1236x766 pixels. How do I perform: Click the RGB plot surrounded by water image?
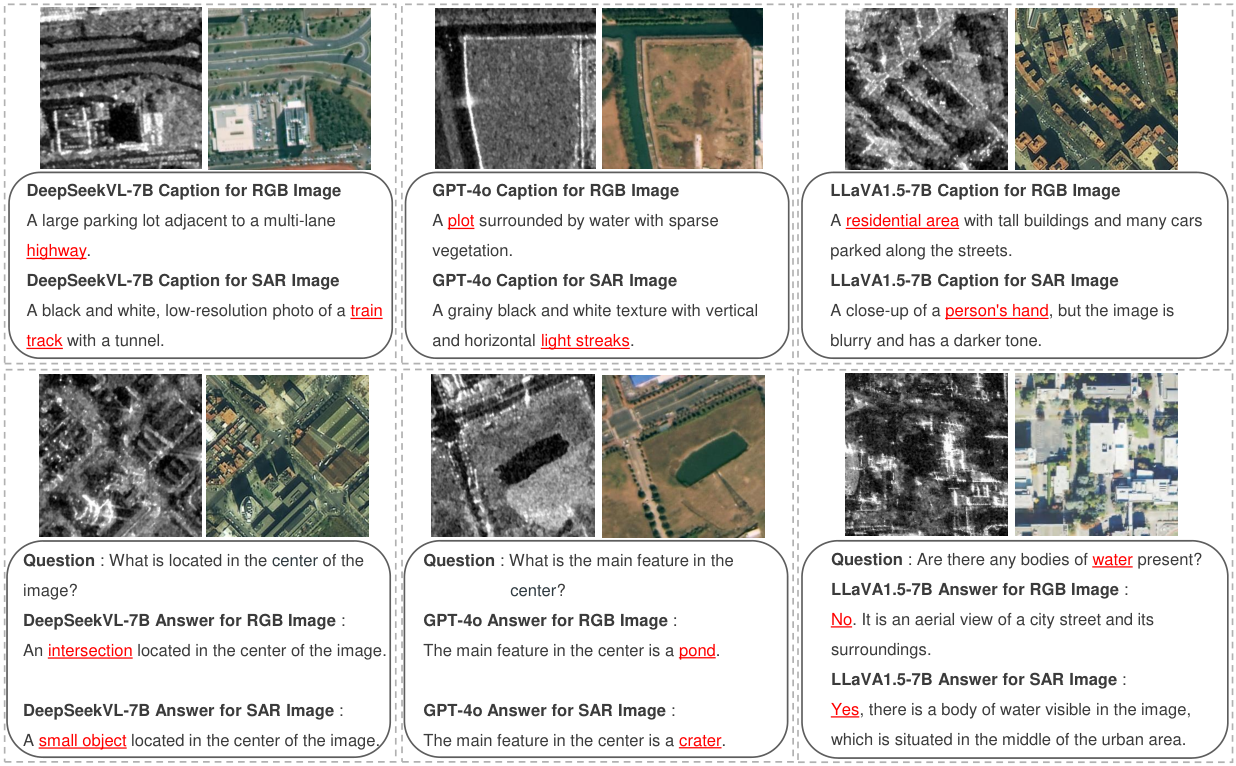[683, 88]
